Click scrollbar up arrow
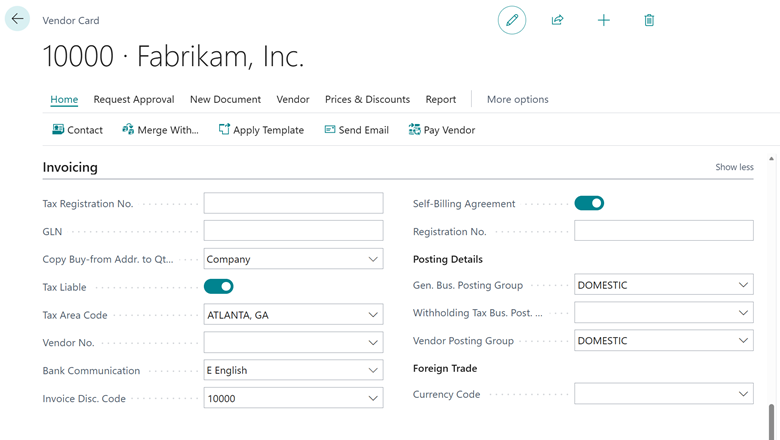 [772, 159]
